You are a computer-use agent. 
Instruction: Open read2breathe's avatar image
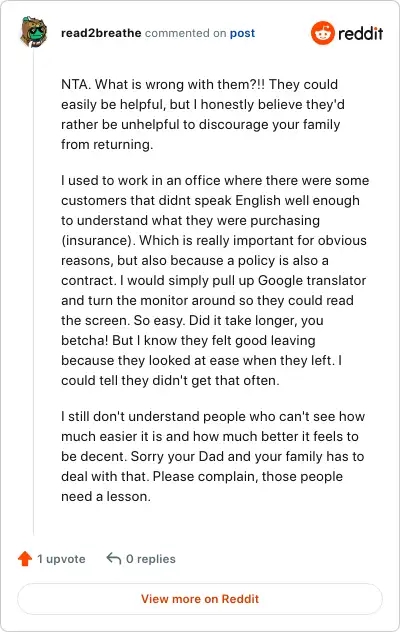(x=34, y=32)
